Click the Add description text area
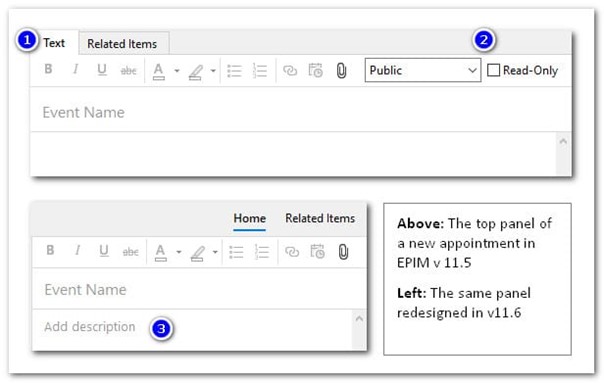Image resolution: width=604 pixels, height=383 pixels. coord(192,329)
